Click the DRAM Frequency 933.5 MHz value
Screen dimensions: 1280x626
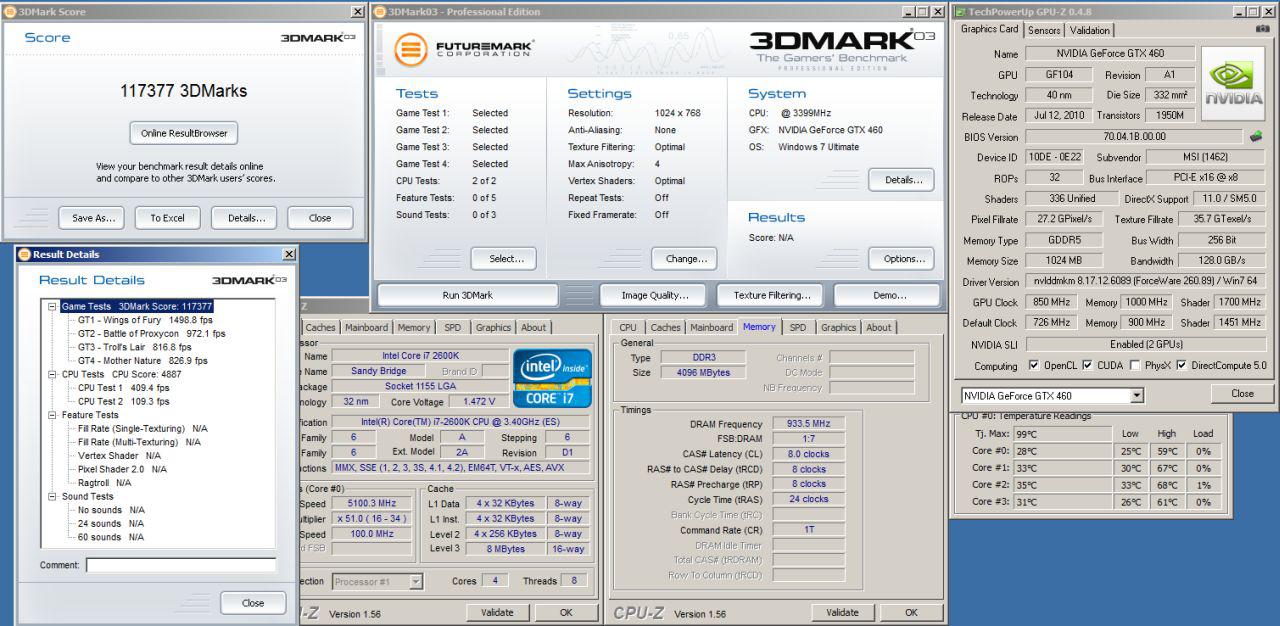808,424
